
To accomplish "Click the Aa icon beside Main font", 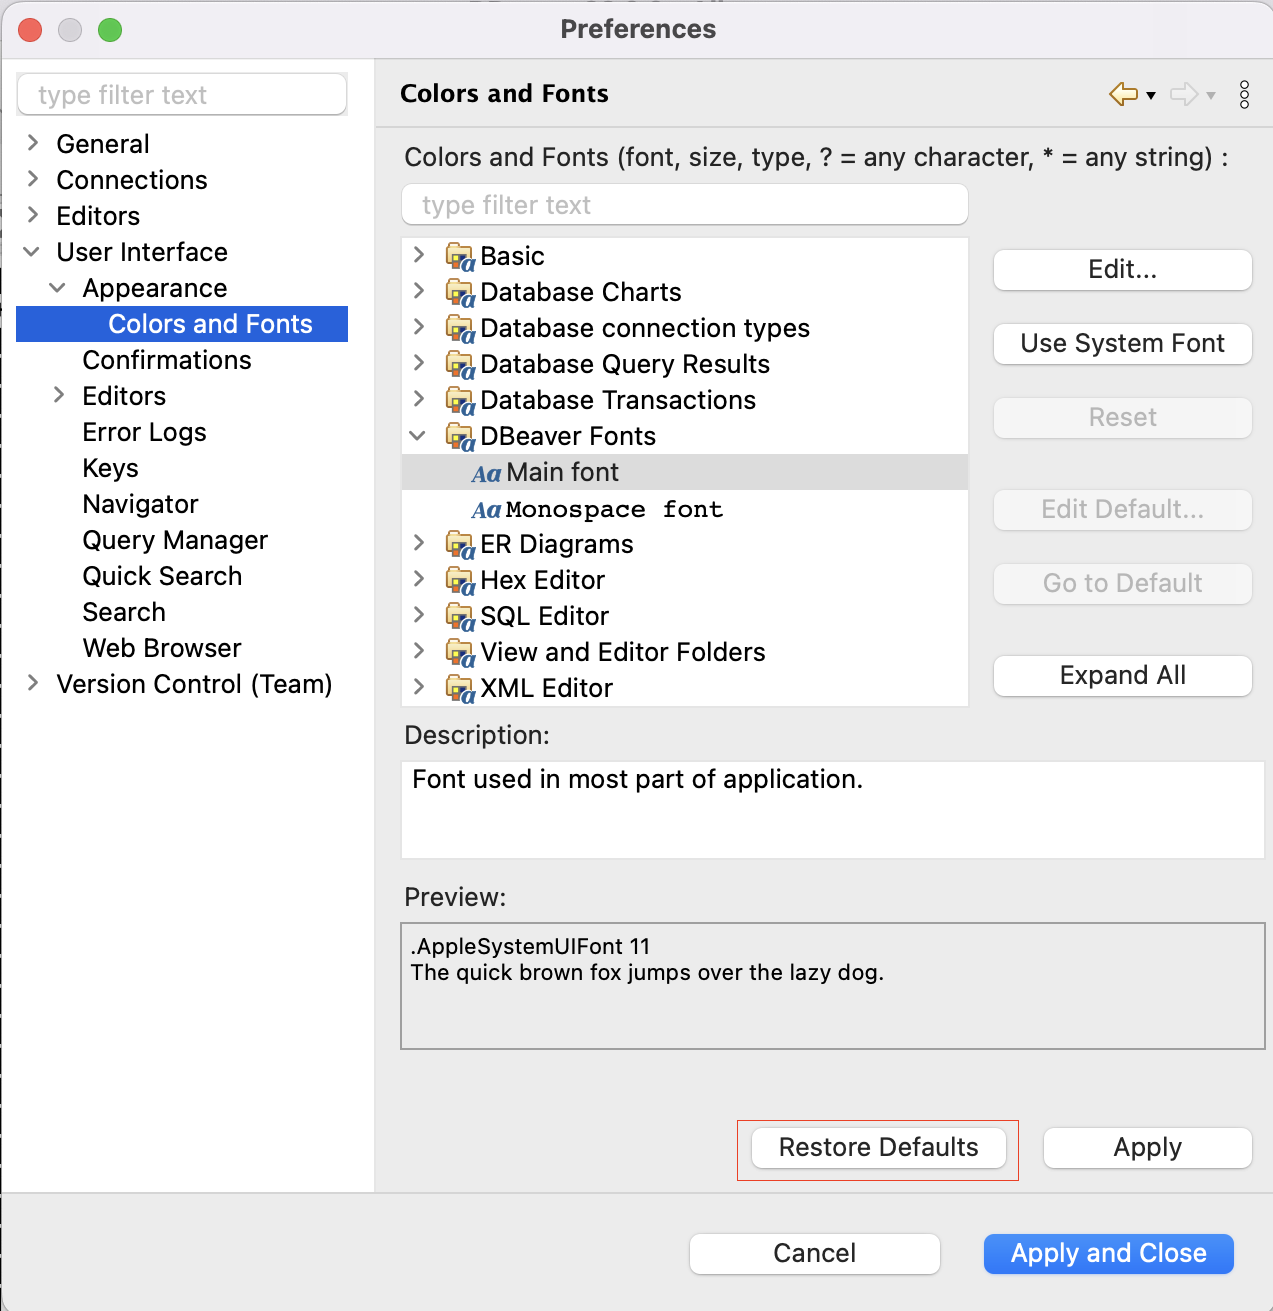I will 487,472.
